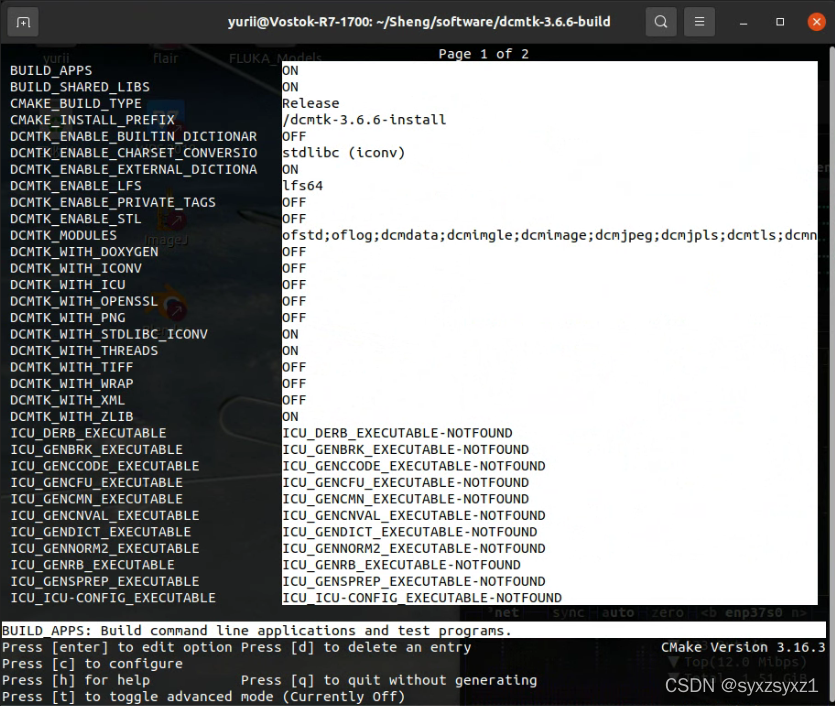The image size is (835, 706).
Task: Select the DCMTK_WITH_ICU option name
Action: [x=68, y=285]
